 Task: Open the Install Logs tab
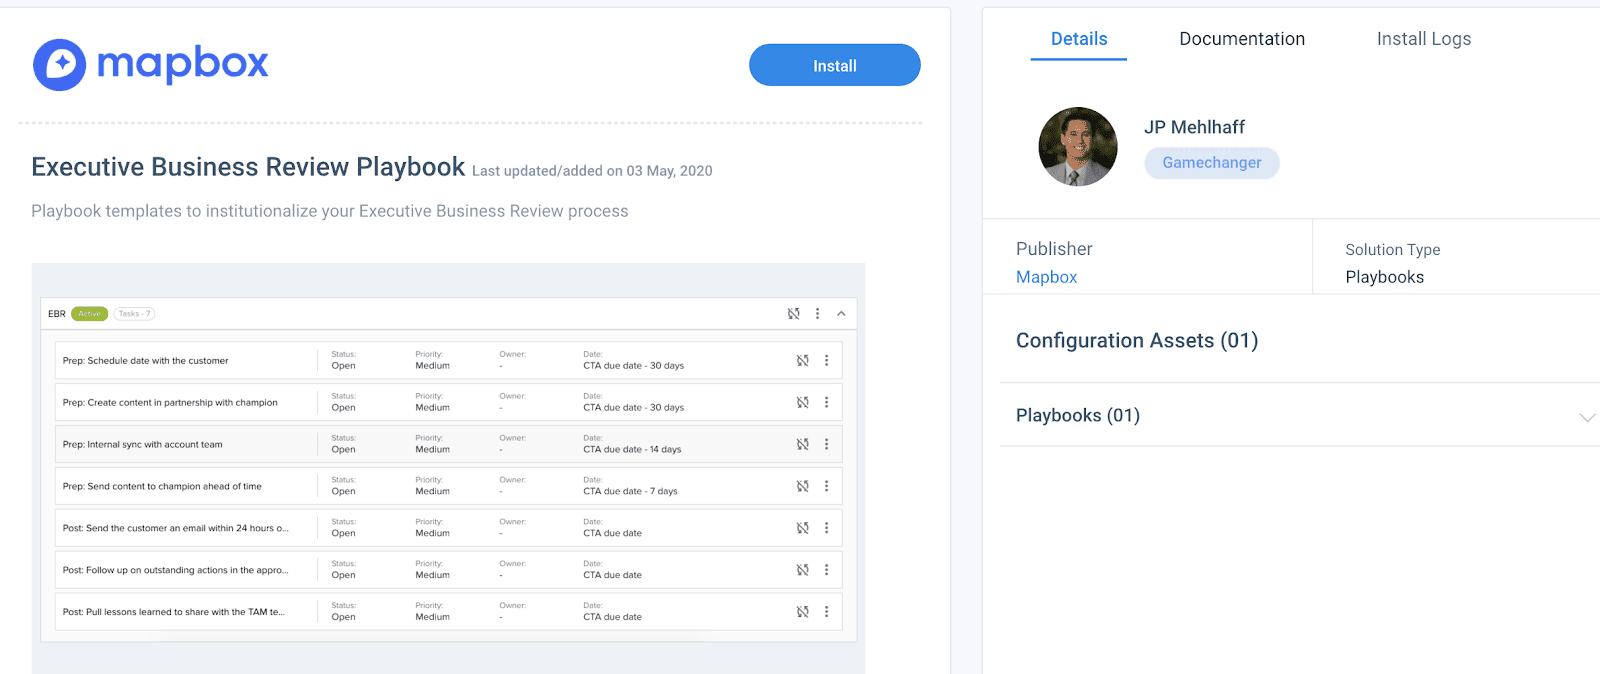pyautogui.click(x=1423, y=39)
